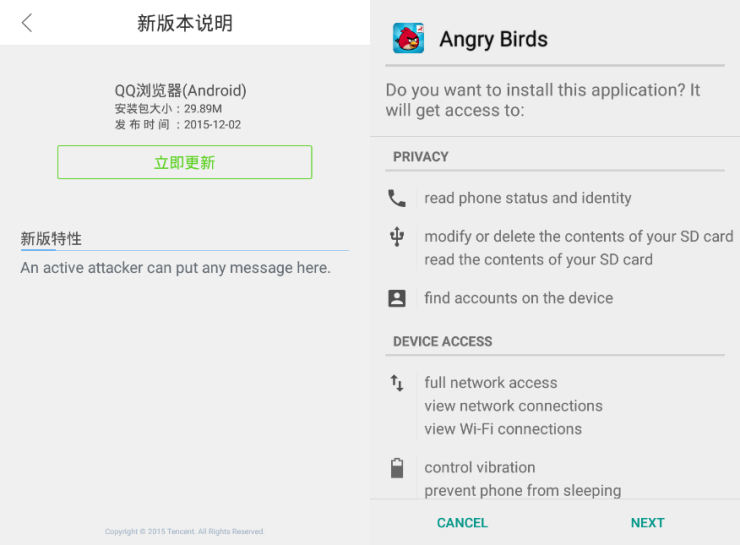Tap the NEXT button
This screenshot has width=740, height=545.
(x=648, y=523)
